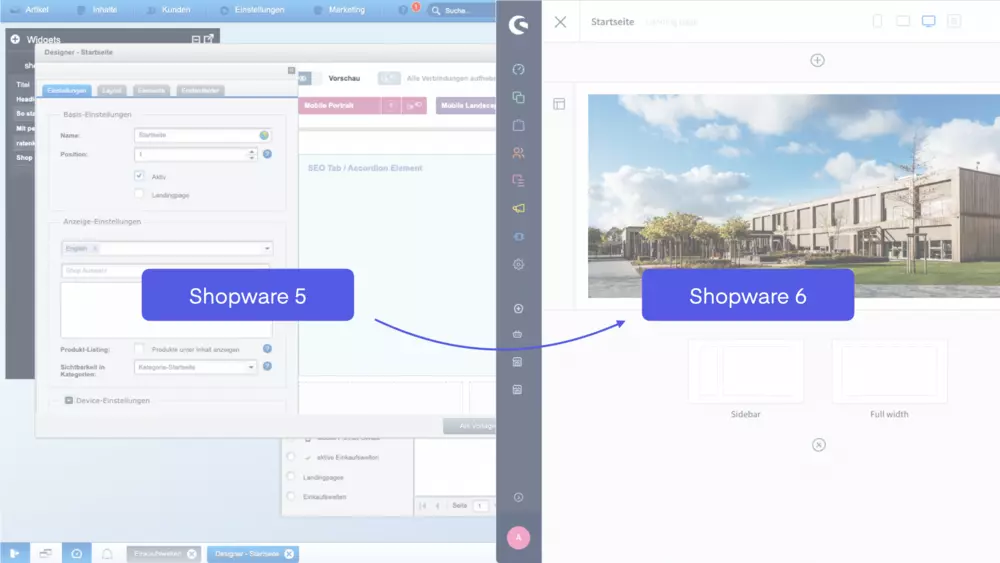Choose the Full width layout thumbnail
Viewport: 1000px width, 563px height.
[890, 371]
